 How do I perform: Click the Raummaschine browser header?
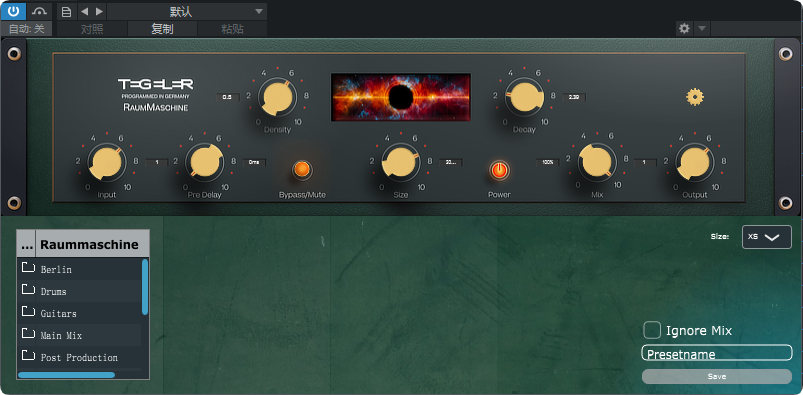(93, 244)
